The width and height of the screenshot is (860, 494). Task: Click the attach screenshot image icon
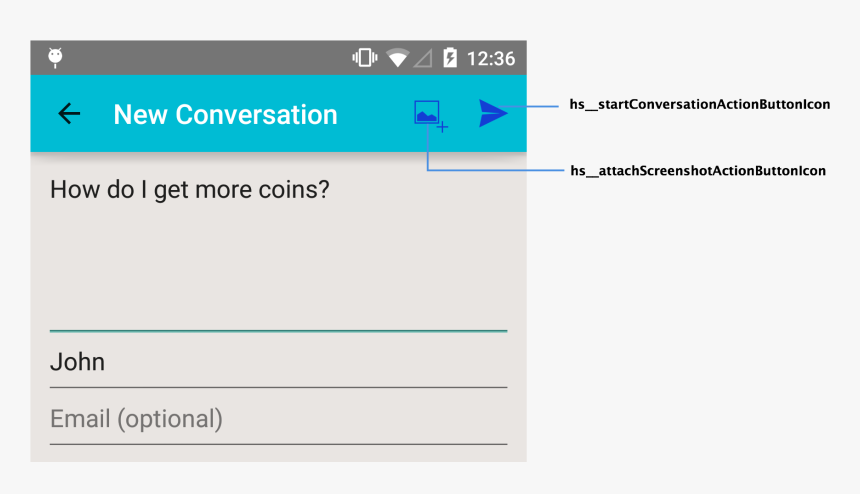pyautogui.click(x=431, y=116)
